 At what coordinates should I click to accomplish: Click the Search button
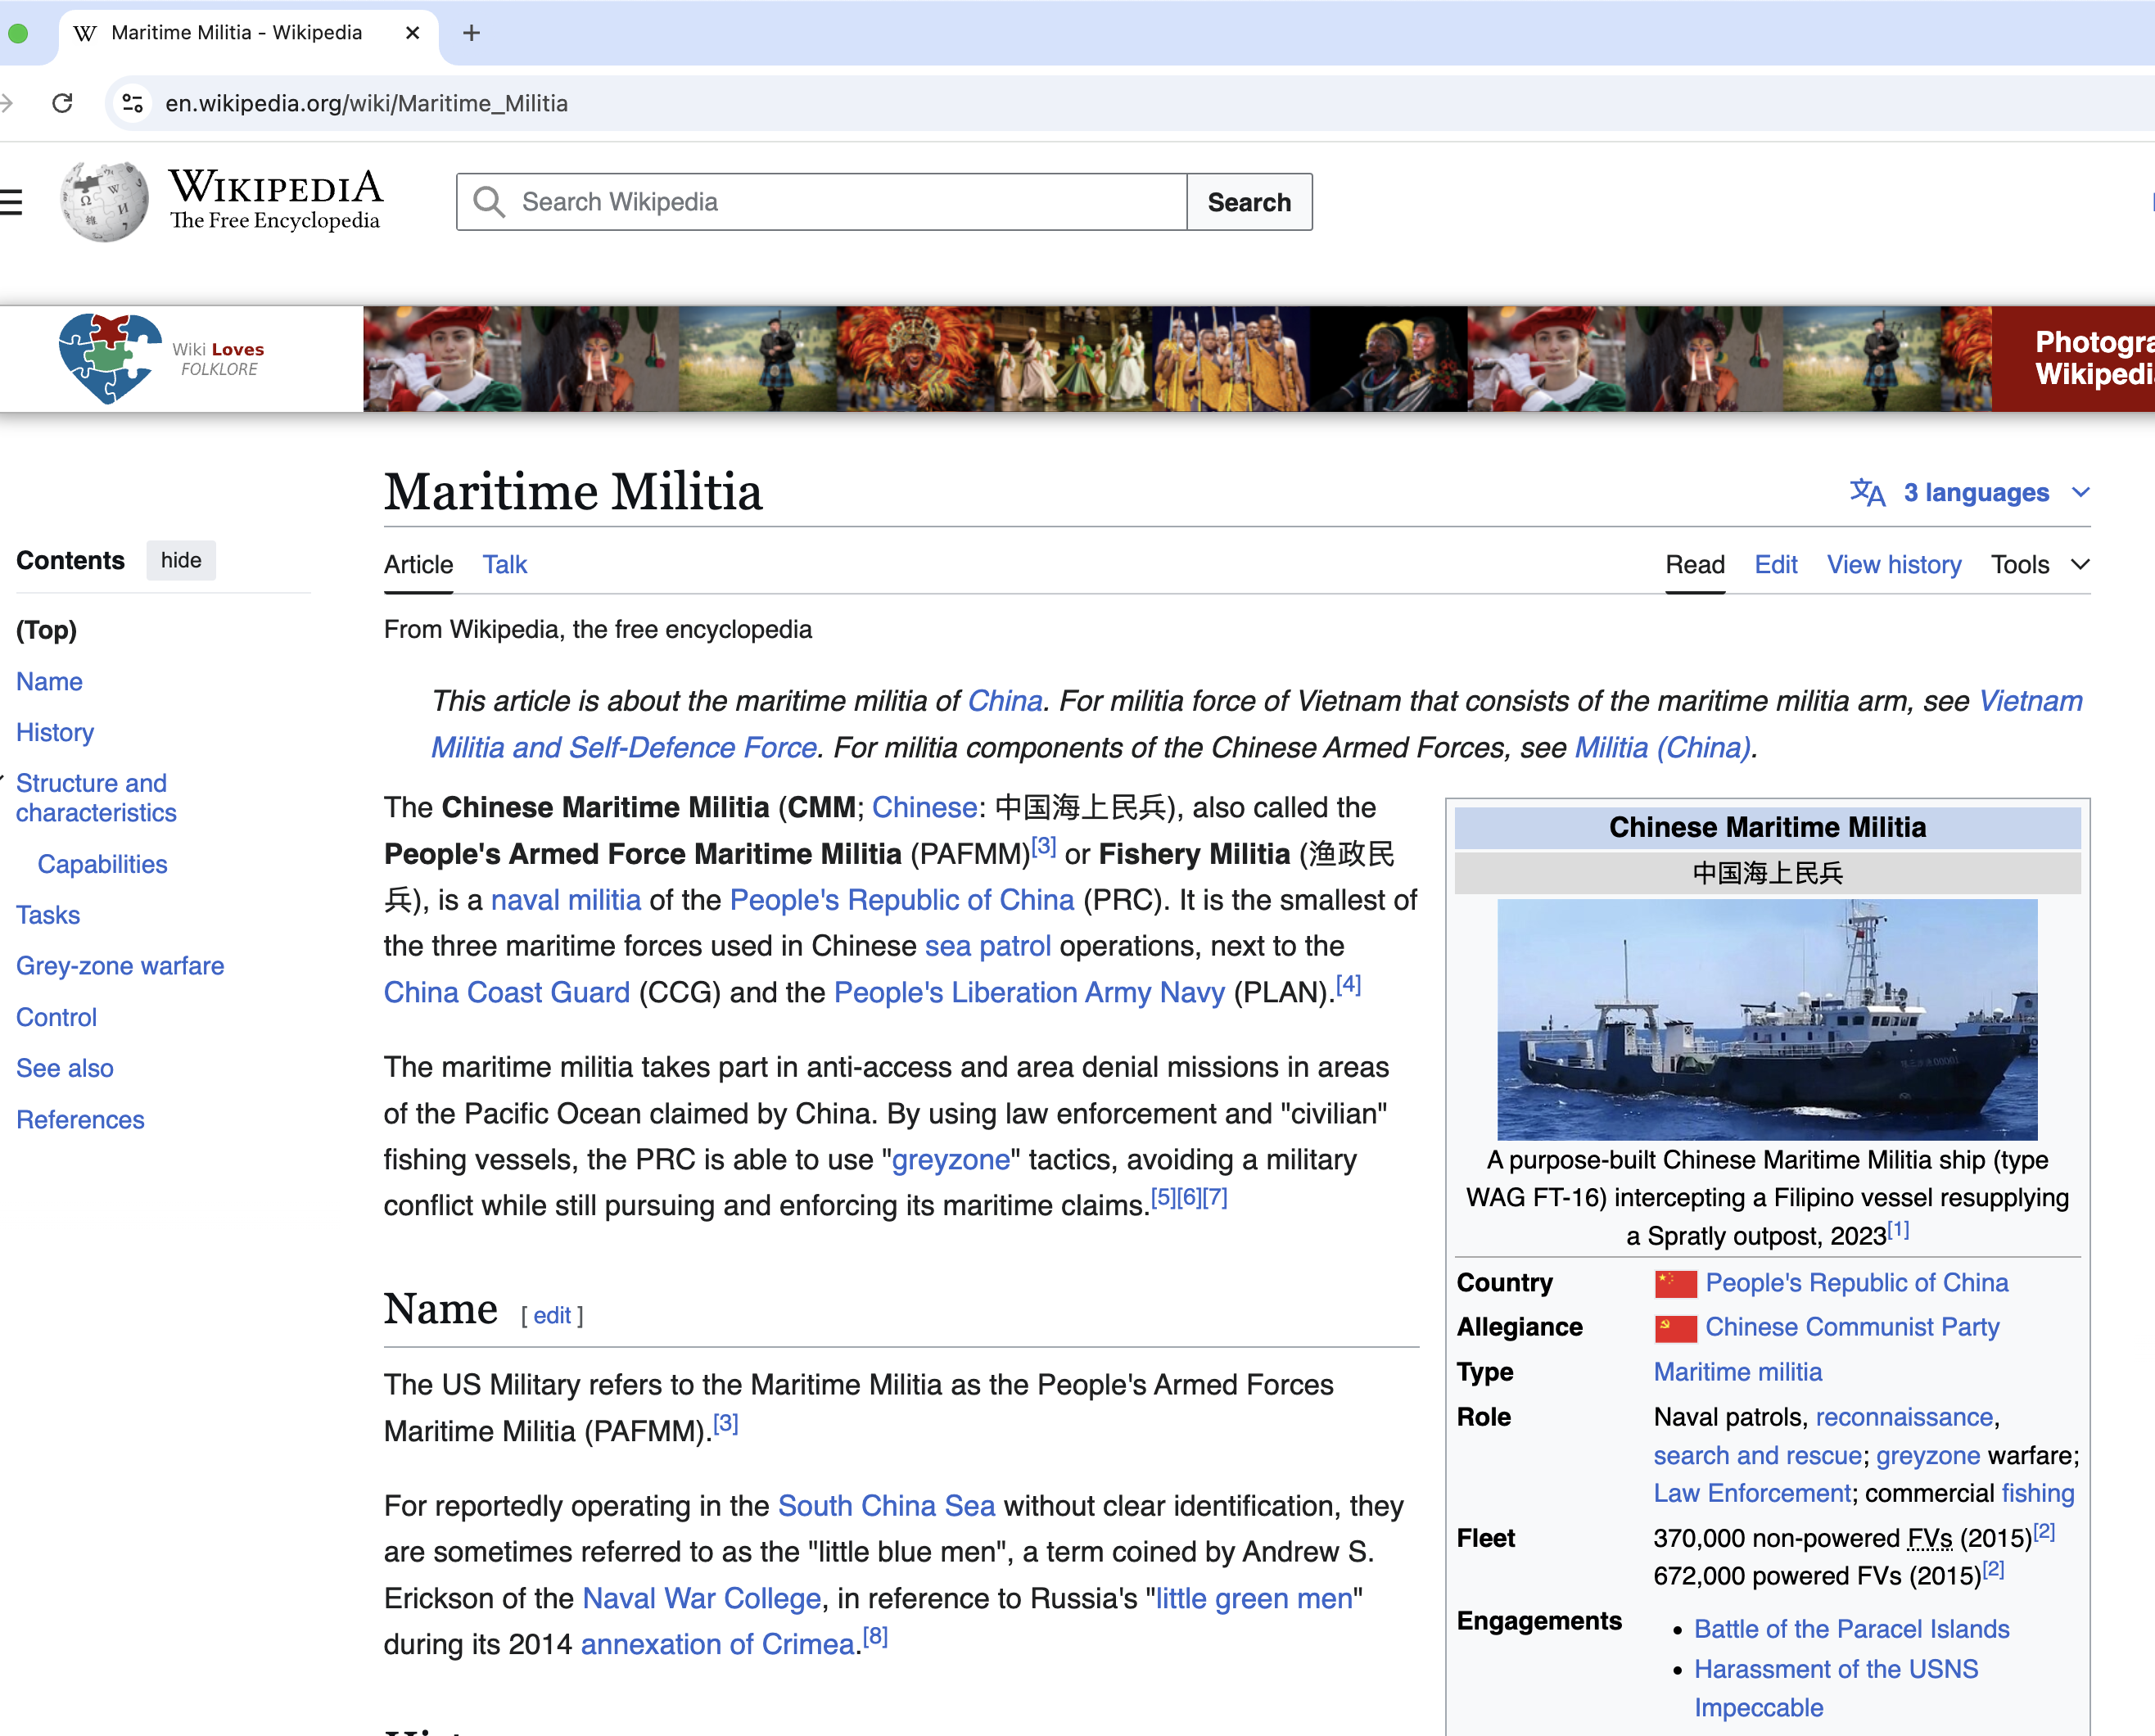(1249, 202)
